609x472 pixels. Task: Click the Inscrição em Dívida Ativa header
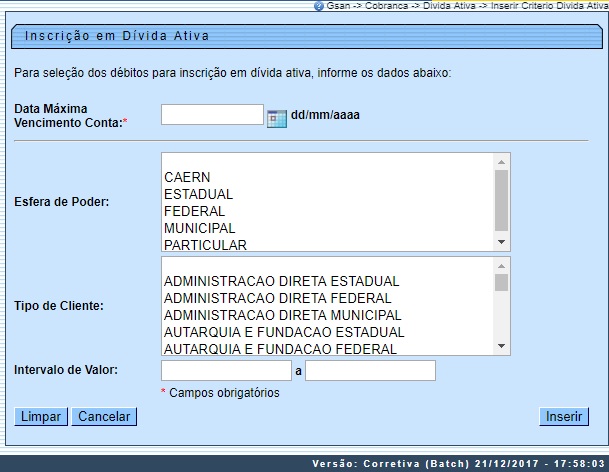[117, 36]
